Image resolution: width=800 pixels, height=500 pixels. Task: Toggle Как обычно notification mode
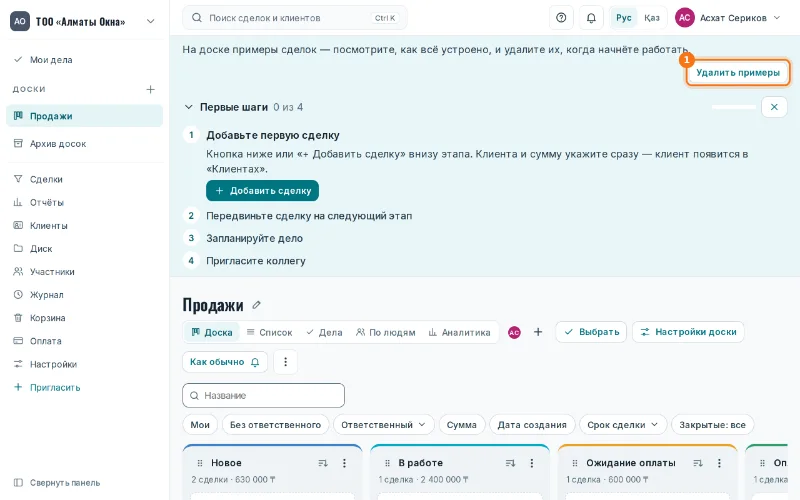(225, 362)
